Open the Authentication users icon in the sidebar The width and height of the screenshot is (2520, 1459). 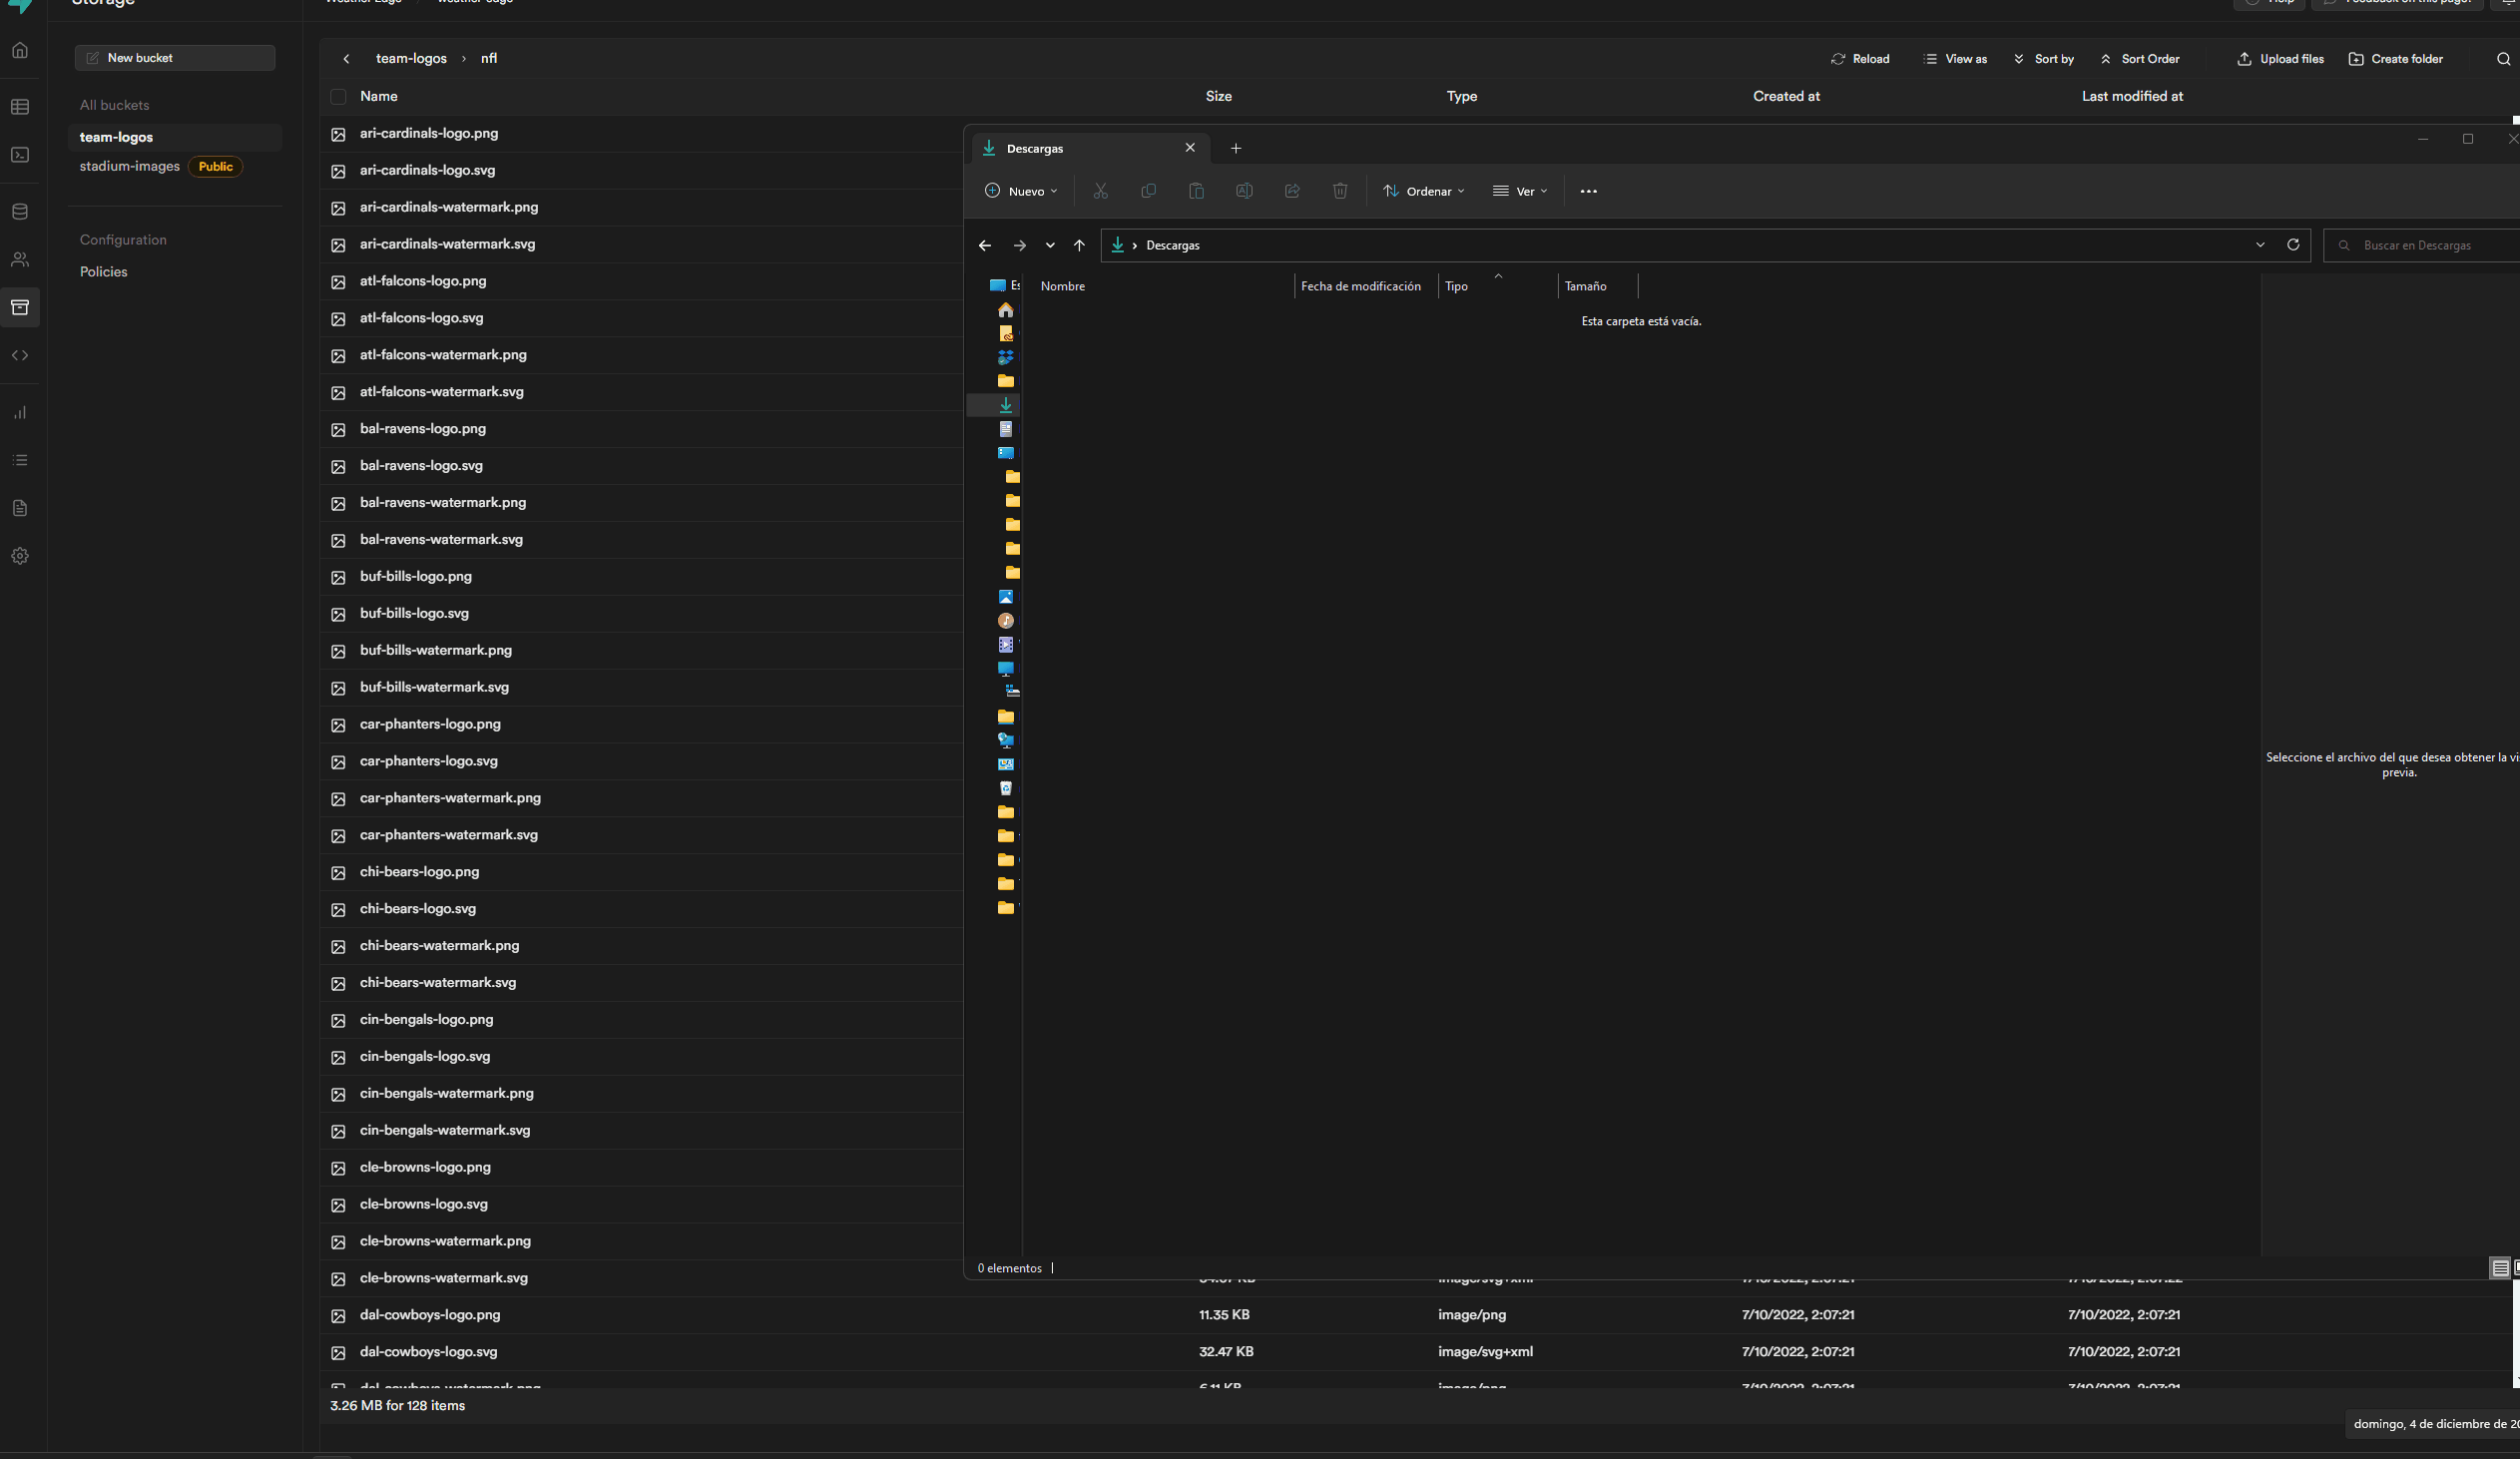coord(20,260)
